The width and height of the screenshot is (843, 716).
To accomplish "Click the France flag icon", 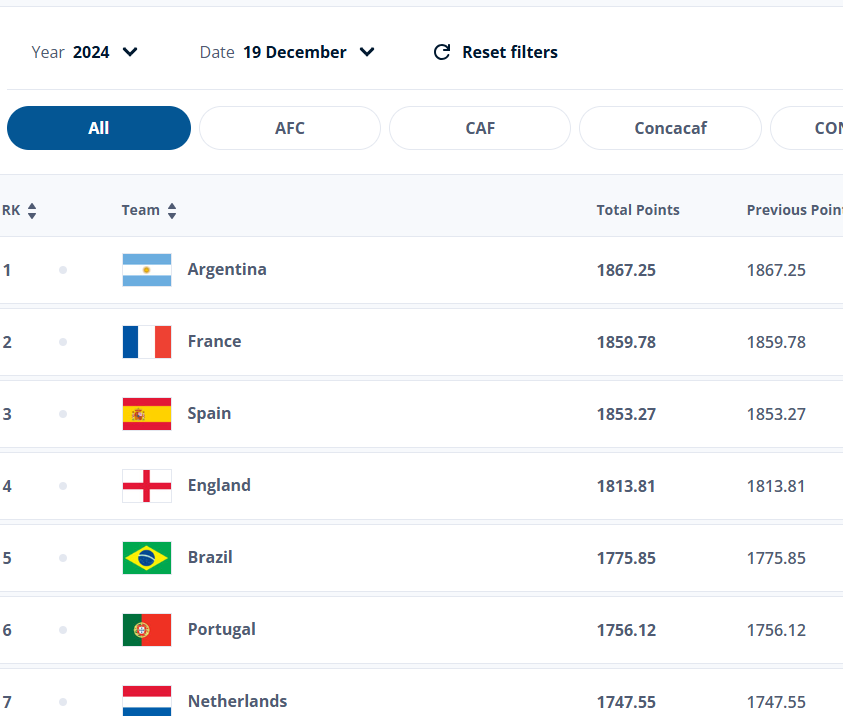I will pos(147,342).
